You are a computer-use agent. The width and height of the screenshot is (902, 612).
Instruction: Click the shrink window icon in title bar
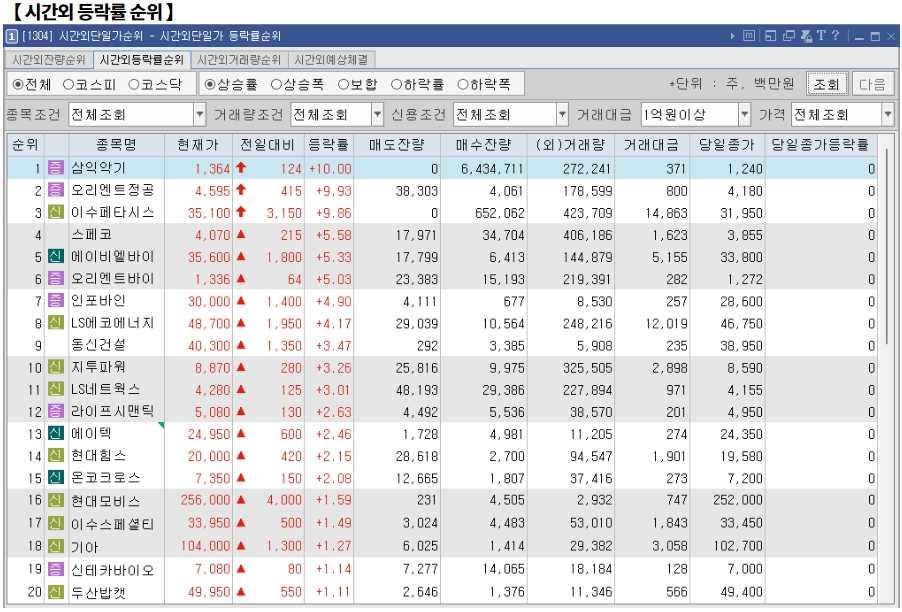coord(773,35)
